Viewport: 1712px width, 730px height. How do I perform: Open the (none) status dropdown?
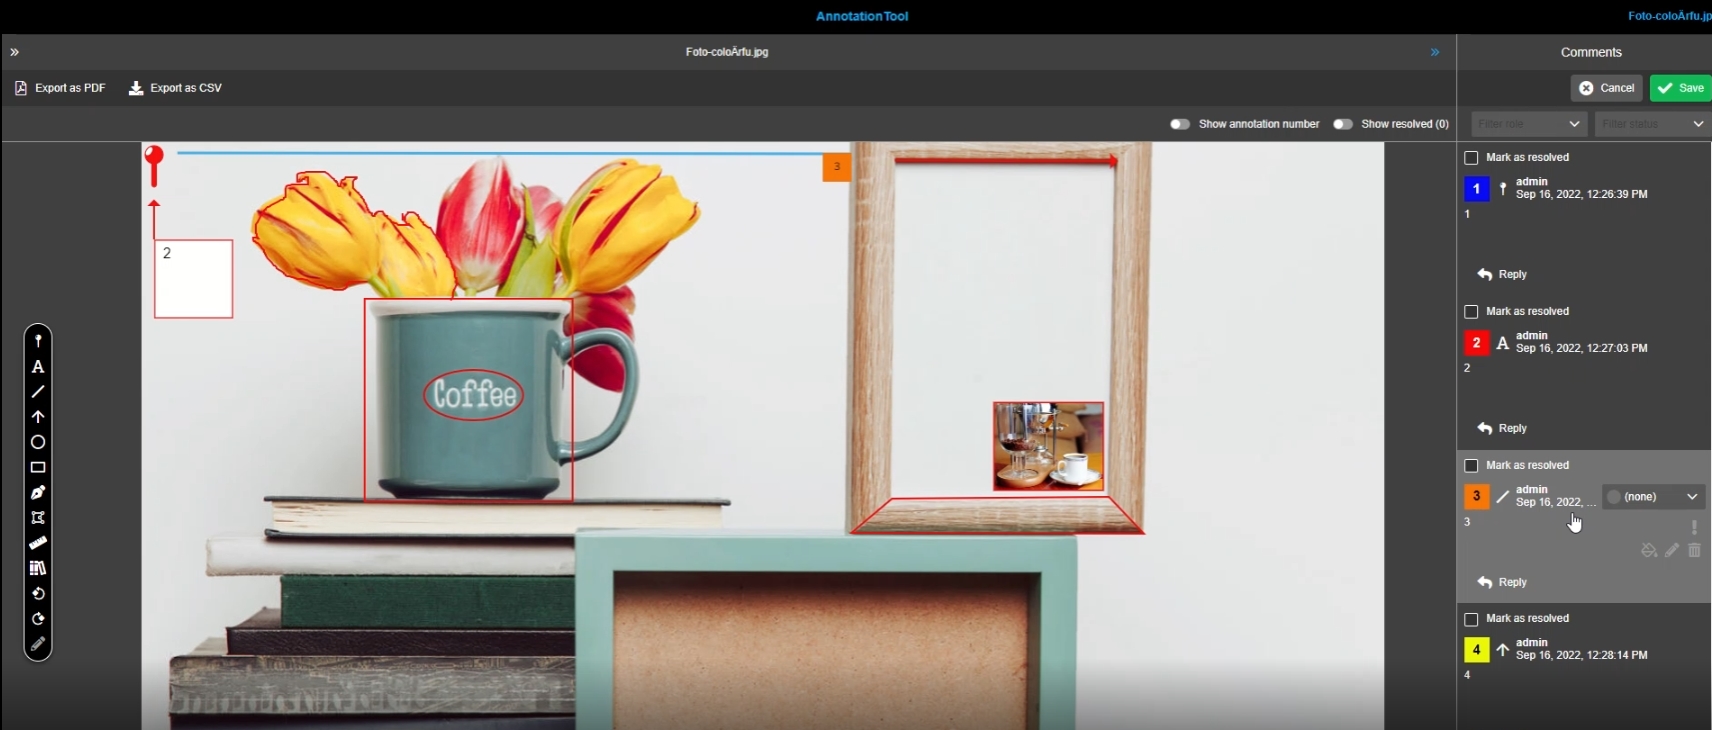[x=1652, y=497]
